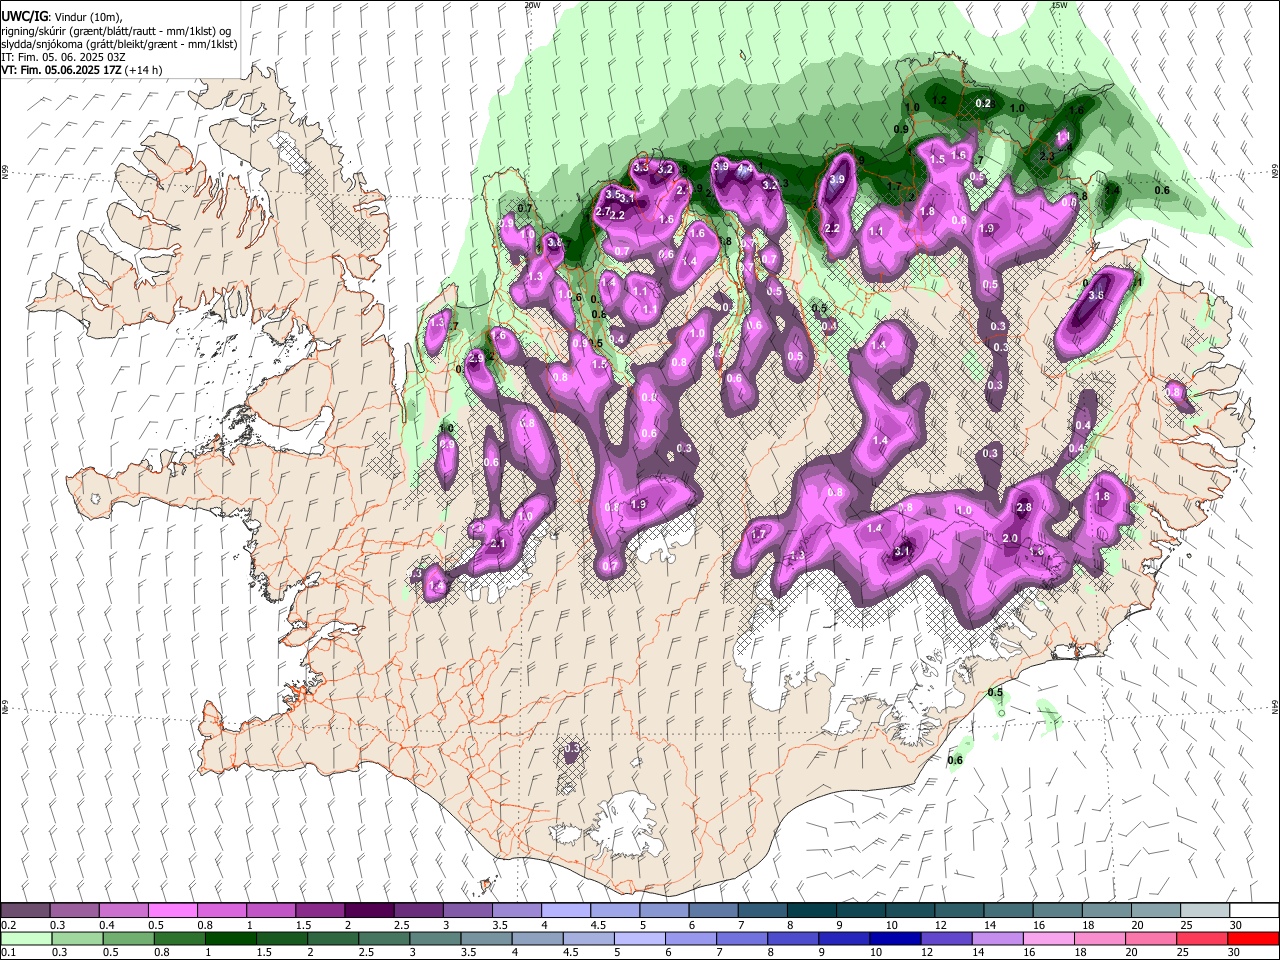Pick the snow legend swatch for 1.5–2 mm
This screenshot has height=960, width=1280.
[x=320, y=910]
